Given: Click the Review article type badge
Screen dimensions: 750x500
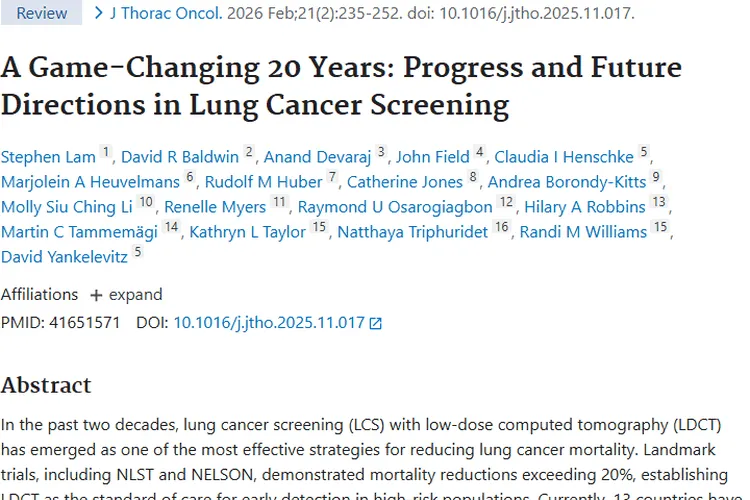Looking at the screenshot, I should [41, 14].
